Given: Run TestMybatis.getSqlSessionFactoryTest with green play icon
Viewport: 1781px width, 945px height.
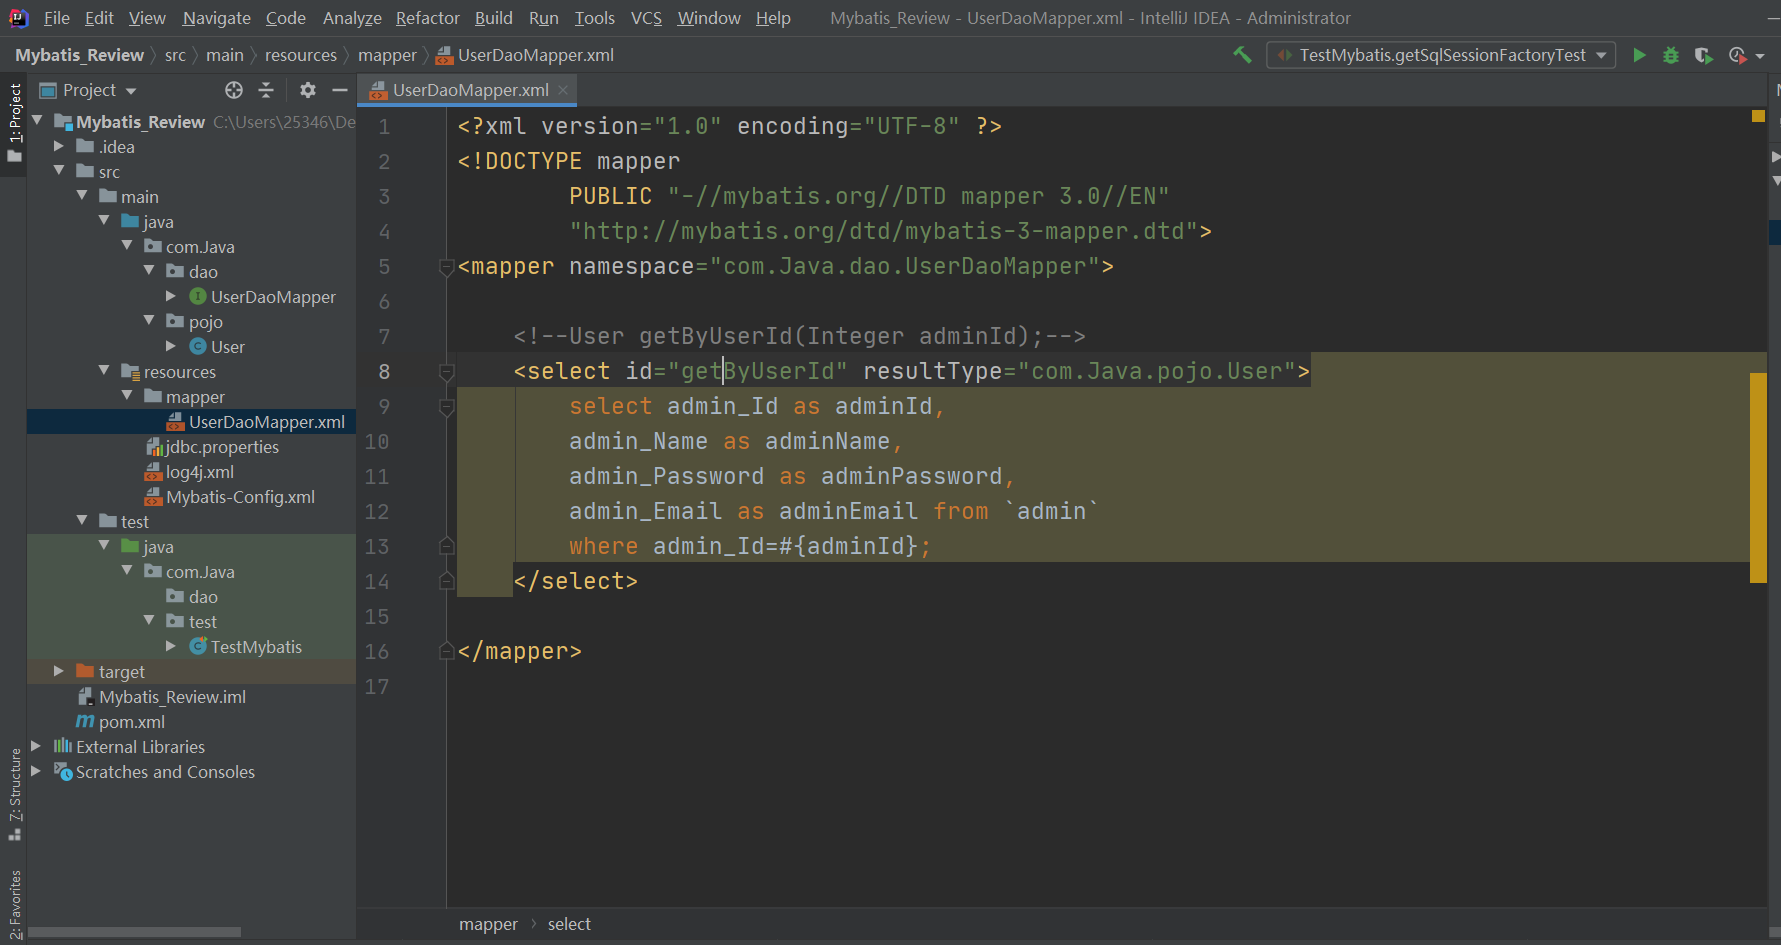Looking at the screenshot, I should (x=1639, y=55).
